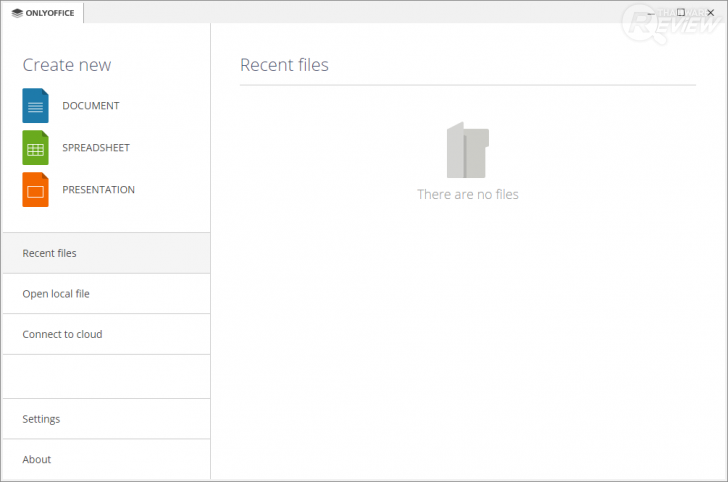The width and height of the screenshot is (728, 482).
Task: Click the 'There are no files' message
Action: point(467,194)
